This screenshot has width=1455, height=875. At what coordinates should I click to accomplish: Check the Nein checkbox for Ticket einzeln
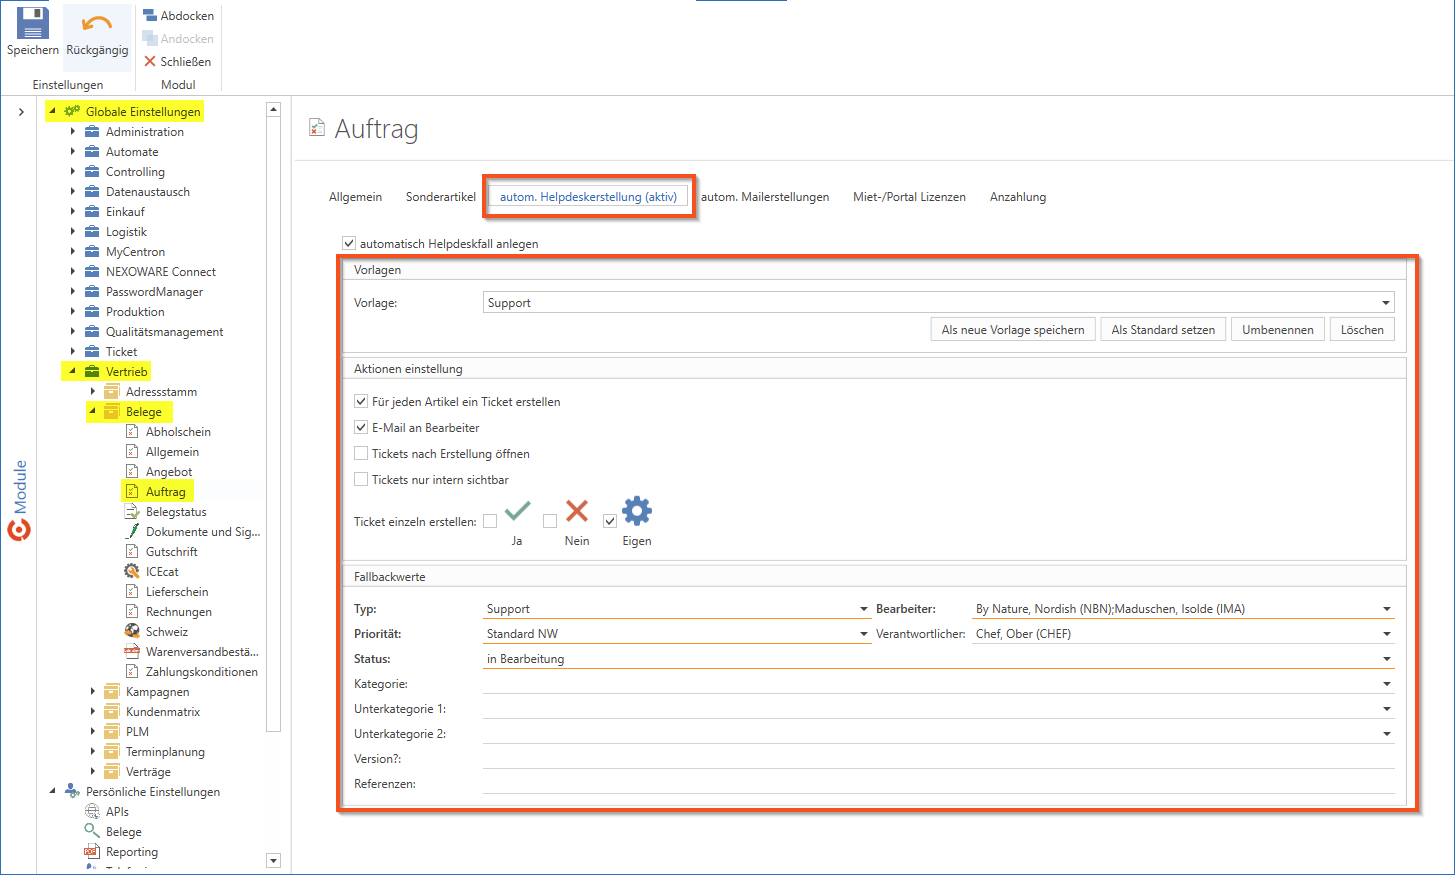tap(550, 521)
